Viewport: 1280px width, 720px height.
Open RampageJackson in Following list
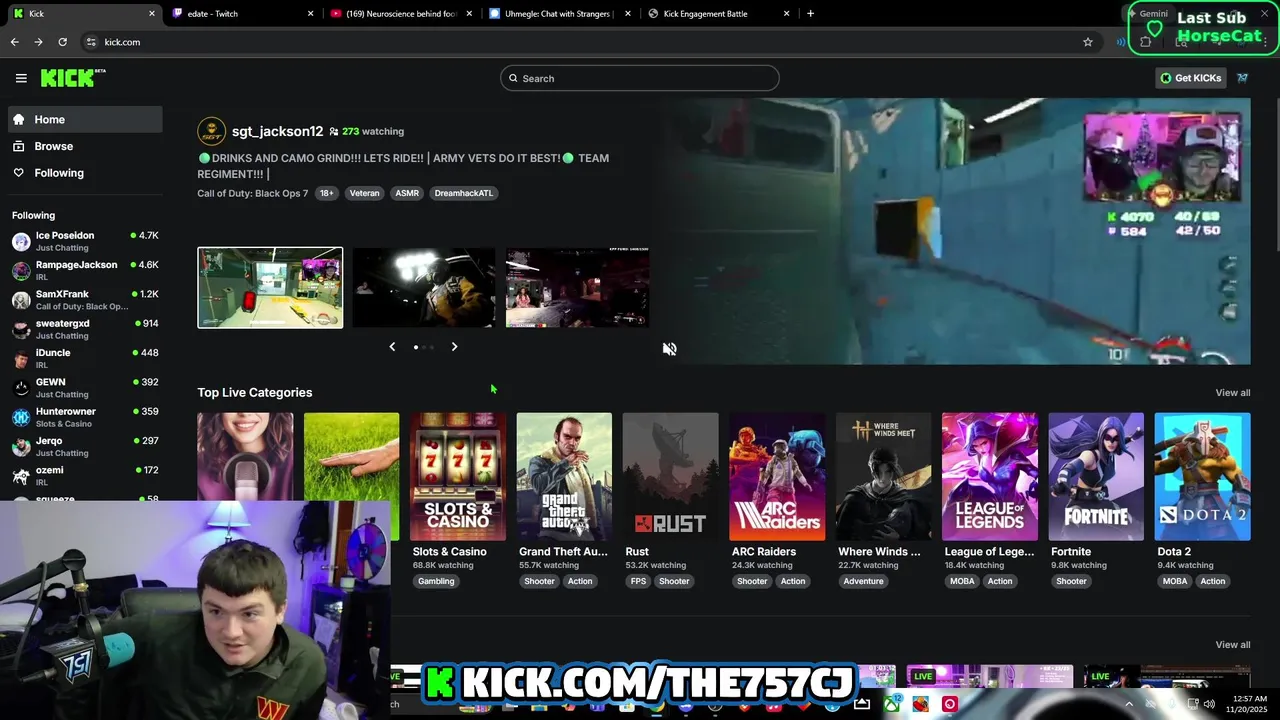[85, 270]
